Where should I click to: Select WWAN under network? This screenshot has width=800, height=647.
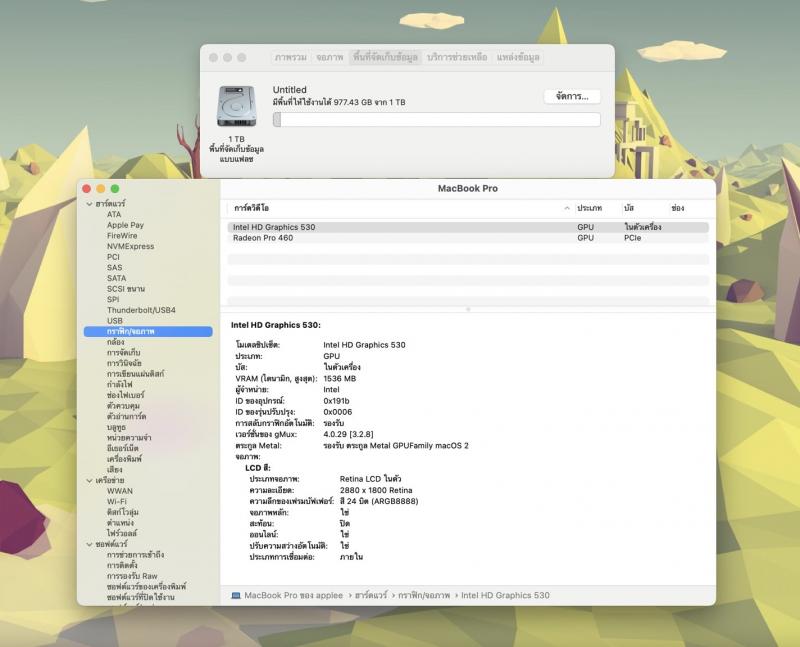(x=120, y=491)
